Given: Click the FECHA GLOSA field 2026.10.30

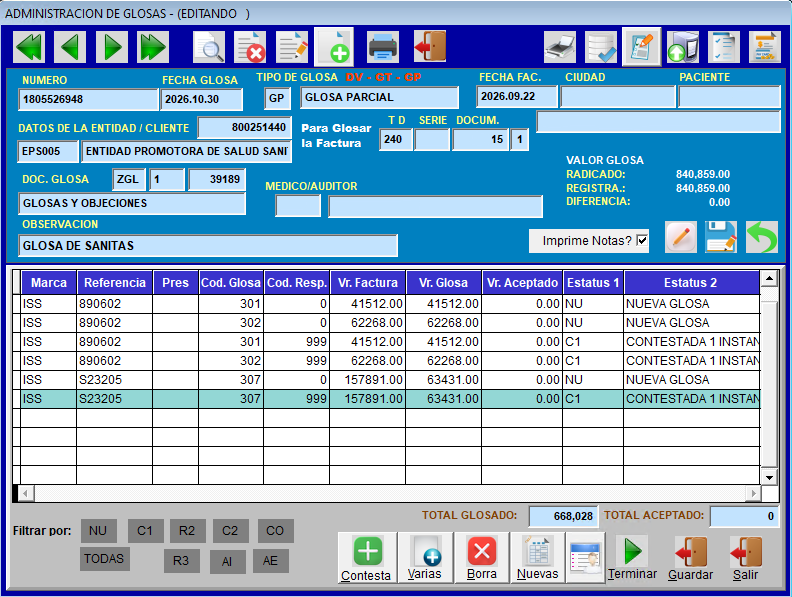Looking at the screenshot, I should point(202,100).
